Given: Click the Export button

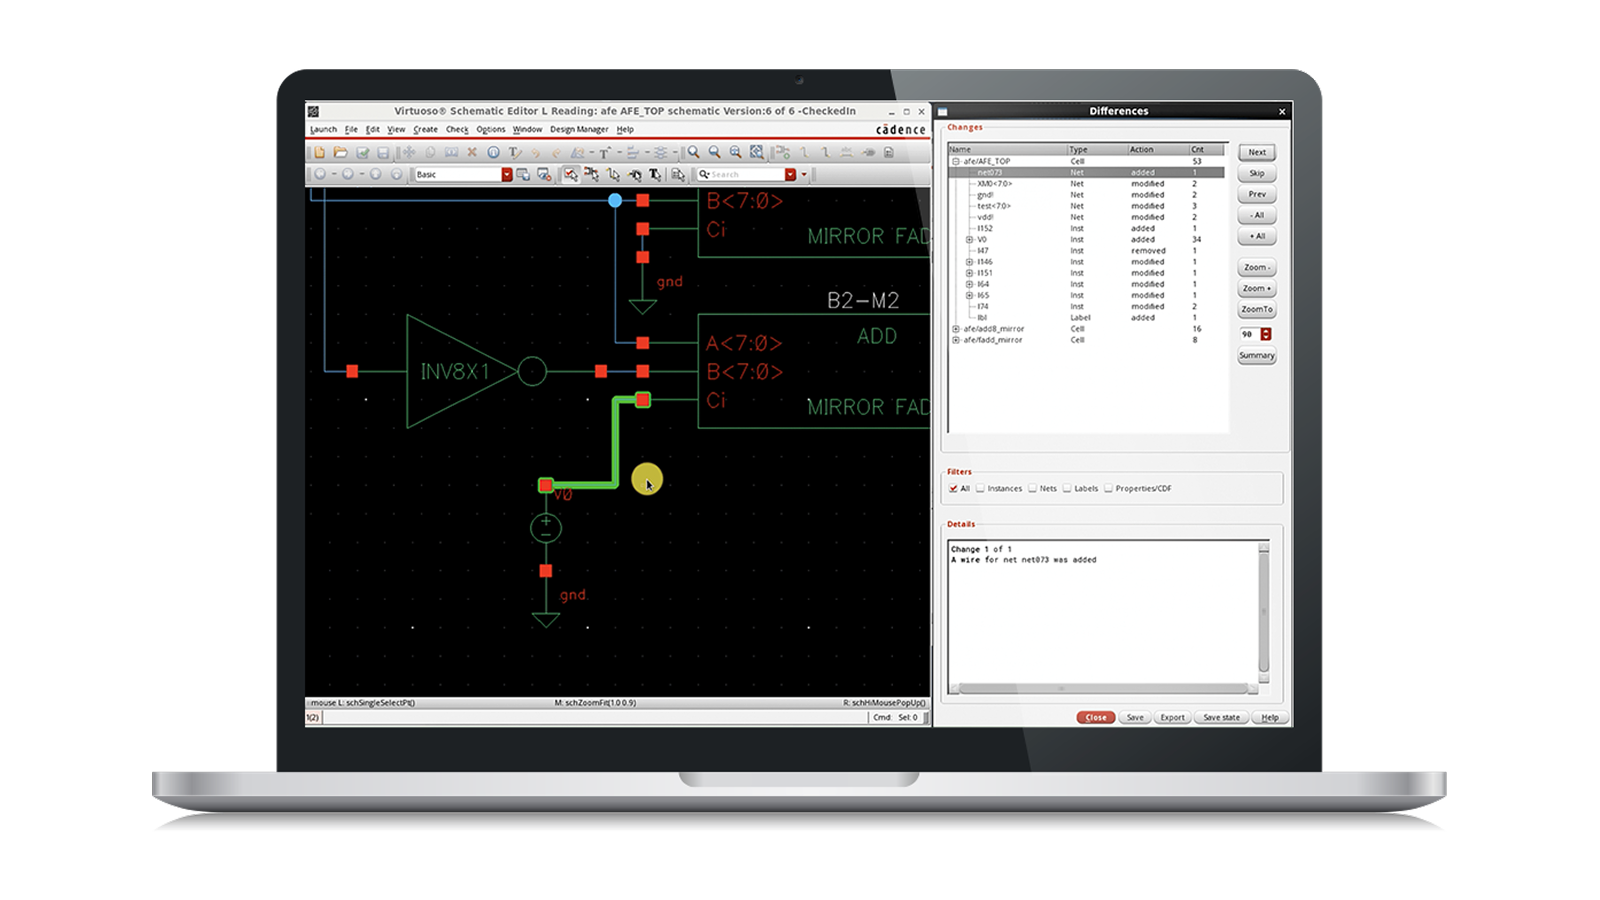Looking at the screenshot, I should (1172, 718).
